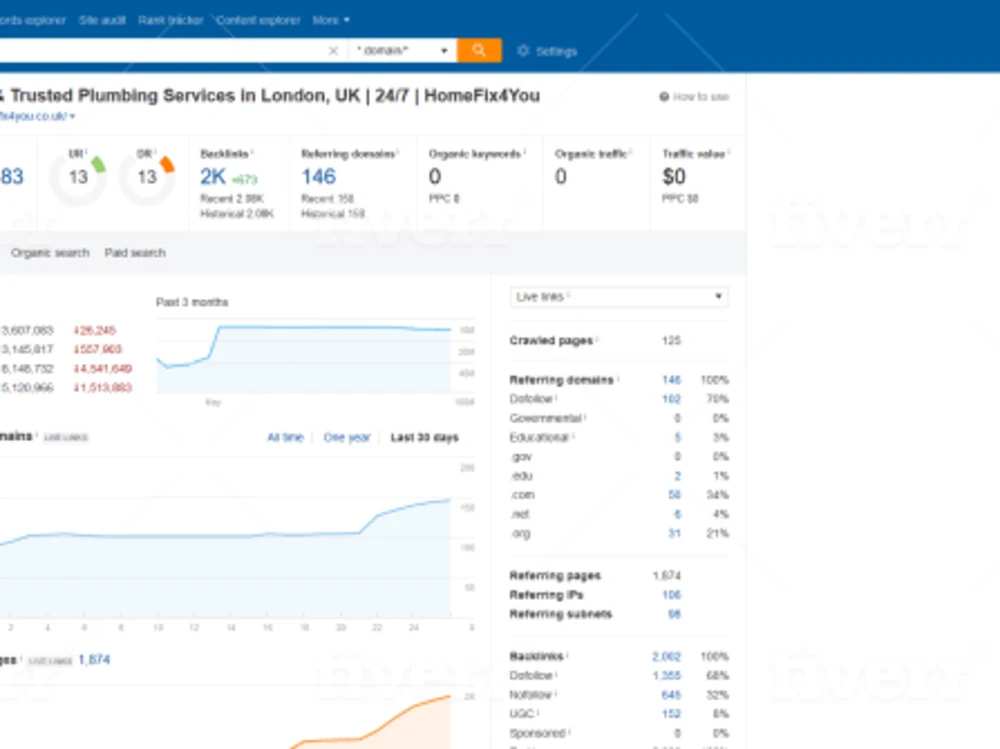Click the How to use help link
Image resolution: width=1000 pixels, height=749 pixels.
pos(695,96)
